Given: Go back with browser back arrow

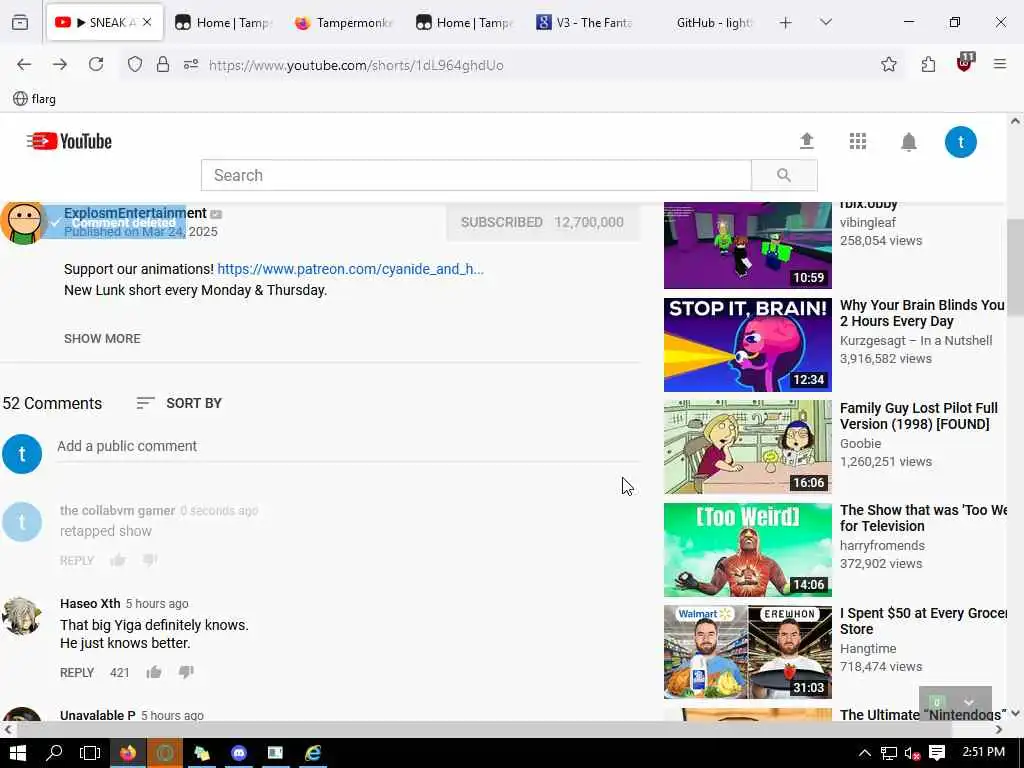Looking at the screenshot, I should [24, 64].
